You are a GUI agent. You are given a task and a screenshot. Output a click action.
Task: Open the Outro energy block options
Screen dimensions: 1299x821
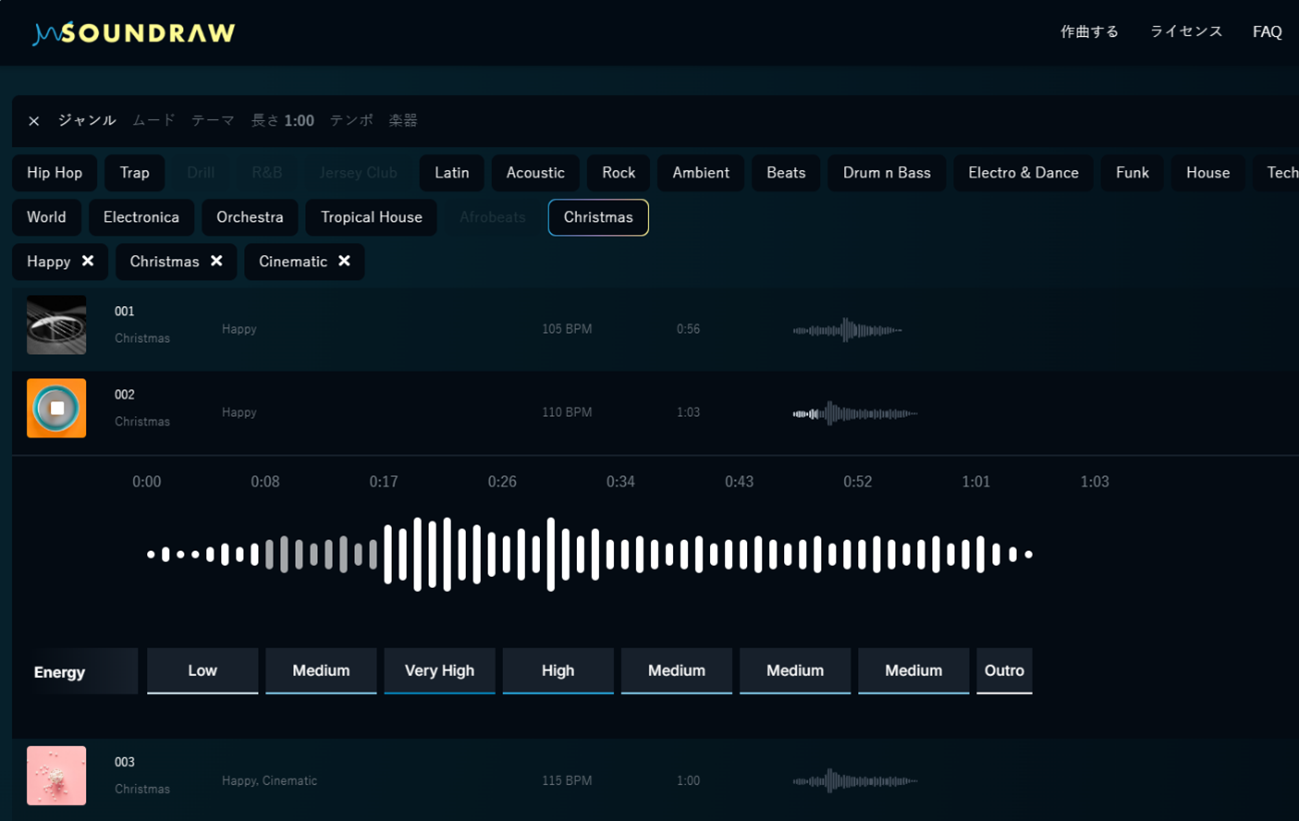coord(1004,671)
